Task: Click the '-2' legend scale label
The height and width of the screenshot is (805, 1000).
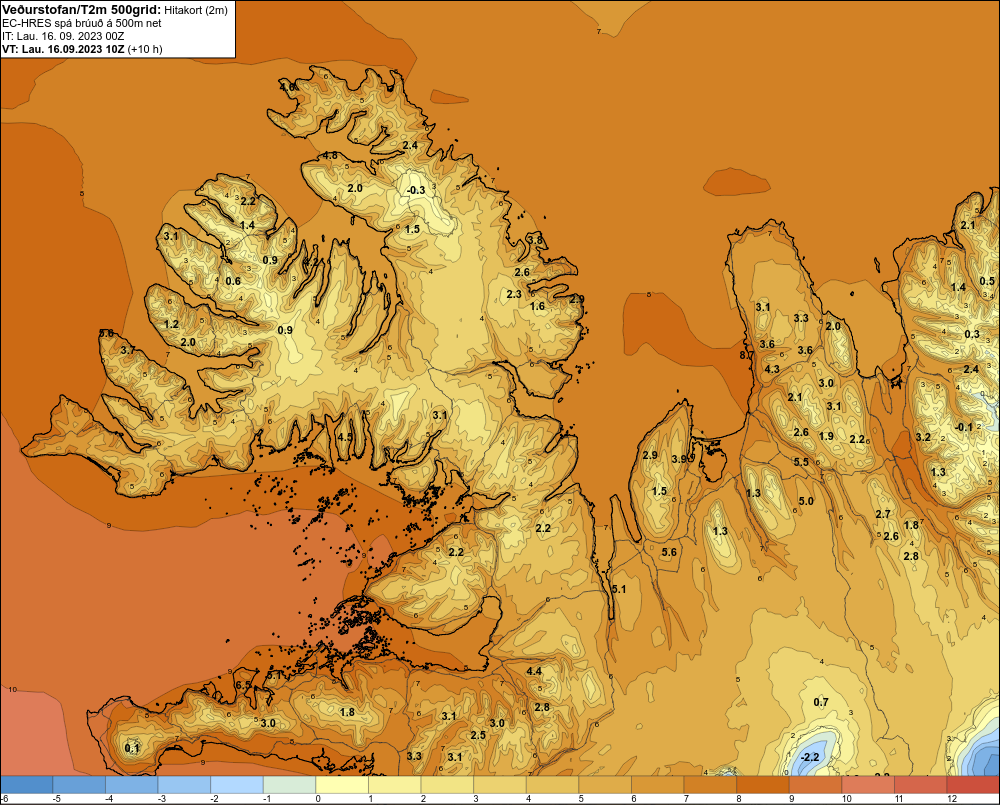Action: (214, 799)
